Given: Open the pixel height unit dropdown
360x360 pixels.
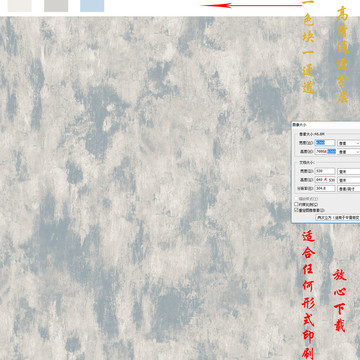Looking at the screenshot, I should pyautogui.click(x=349, y=152).
